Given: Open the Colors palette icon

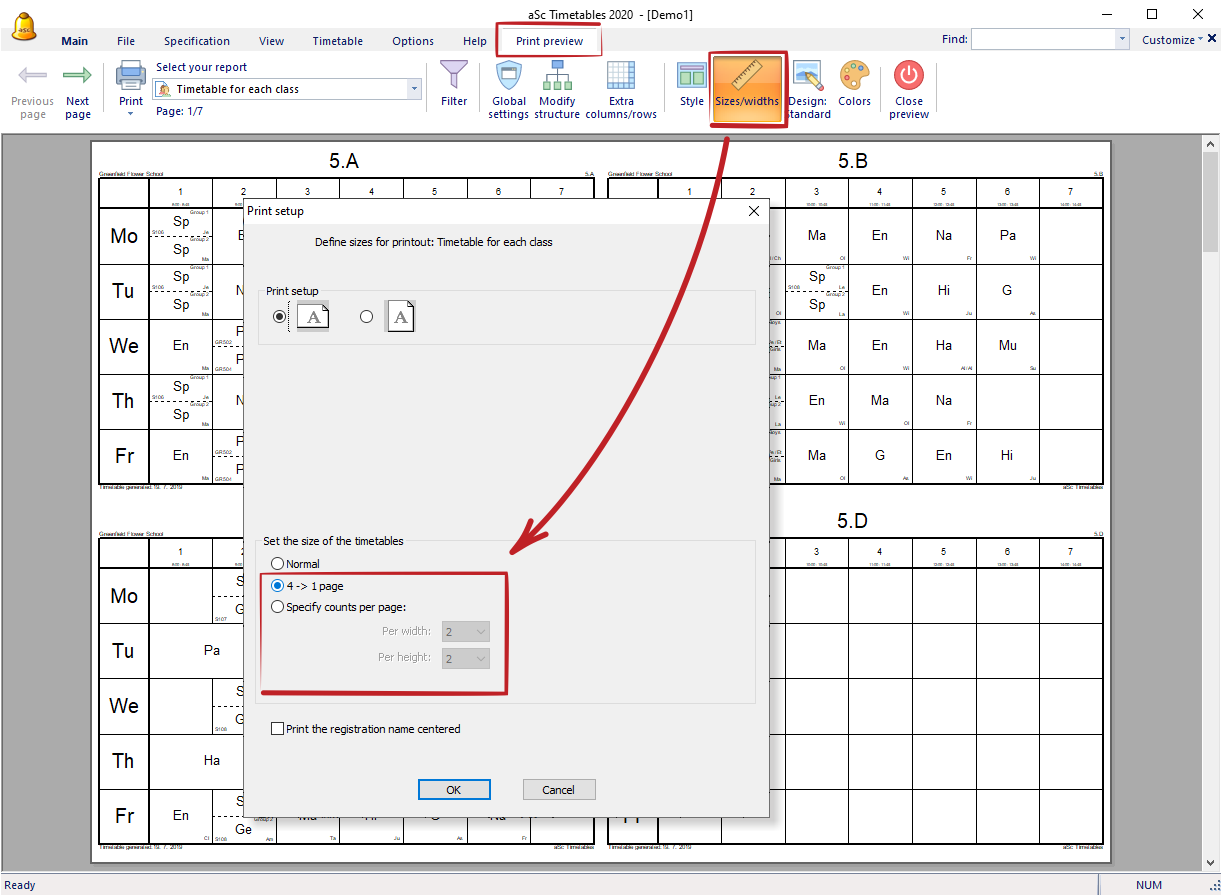Looking at the screenshot, I should click(x=854, y=77).
